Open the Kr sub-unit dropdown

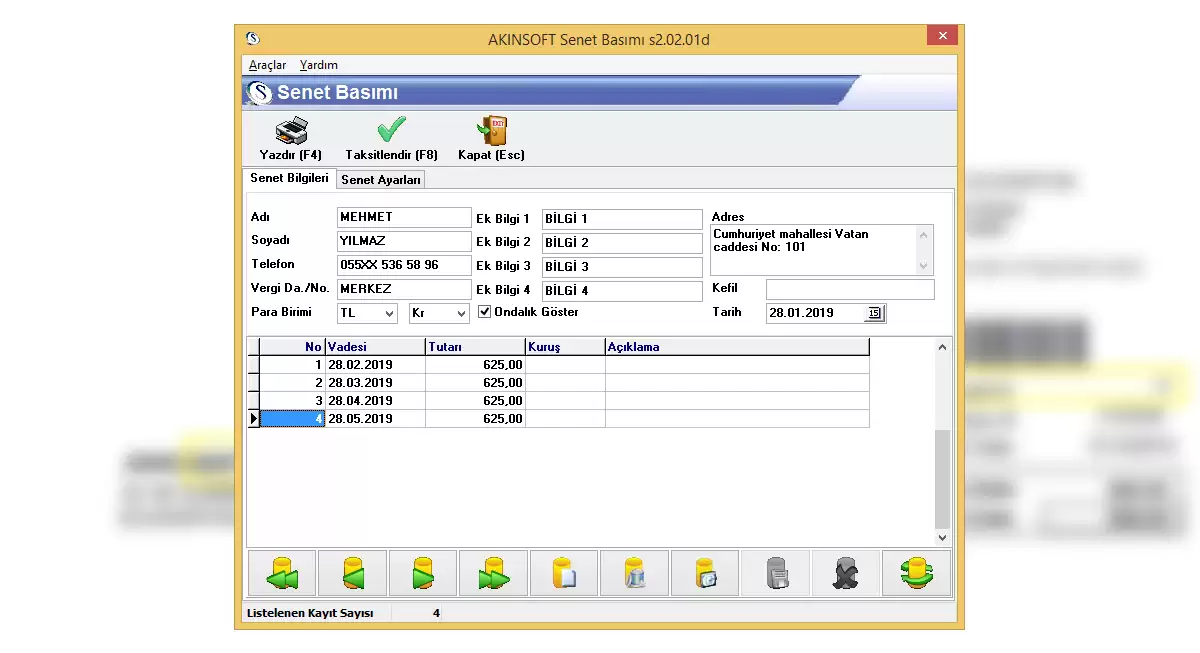pos(460,314)
